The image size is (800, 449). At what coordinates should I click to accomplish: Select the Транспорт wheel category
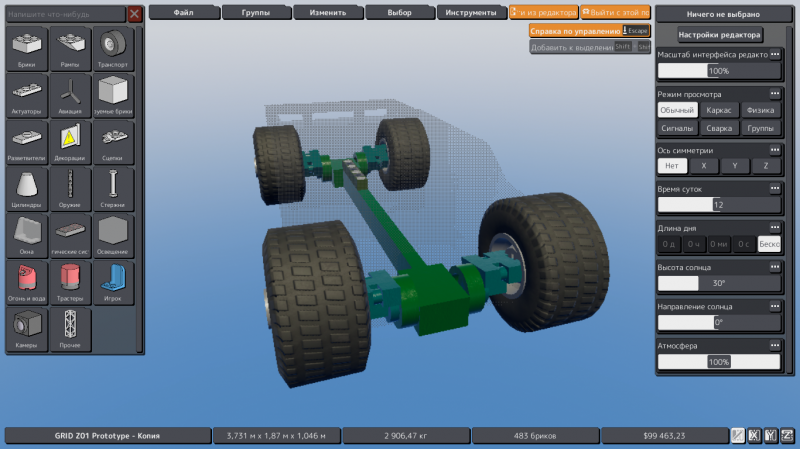(113, 49)
